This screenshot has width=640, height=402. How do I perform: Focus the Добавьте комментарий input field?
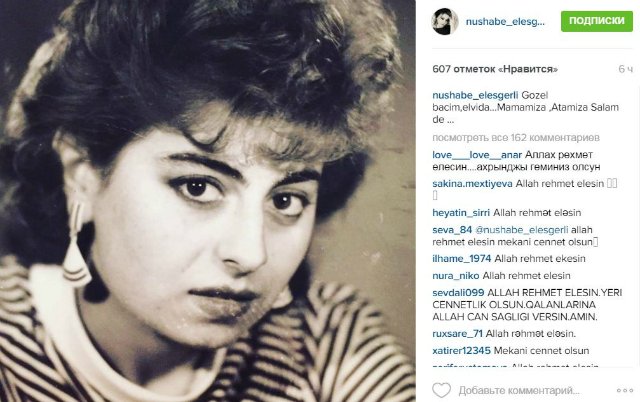click(x=519, y=391)
